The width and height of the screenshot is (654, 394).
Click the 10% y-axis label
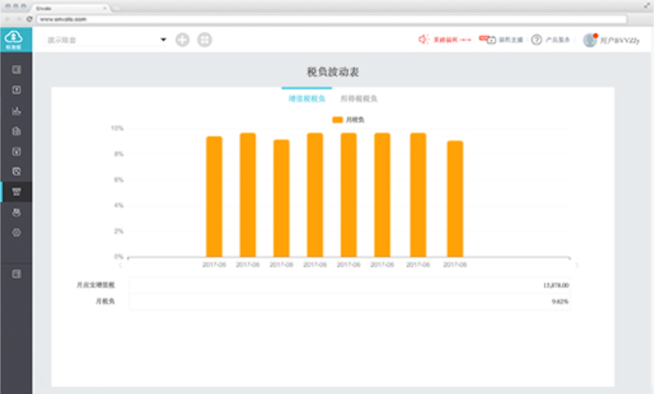point(117,128)
